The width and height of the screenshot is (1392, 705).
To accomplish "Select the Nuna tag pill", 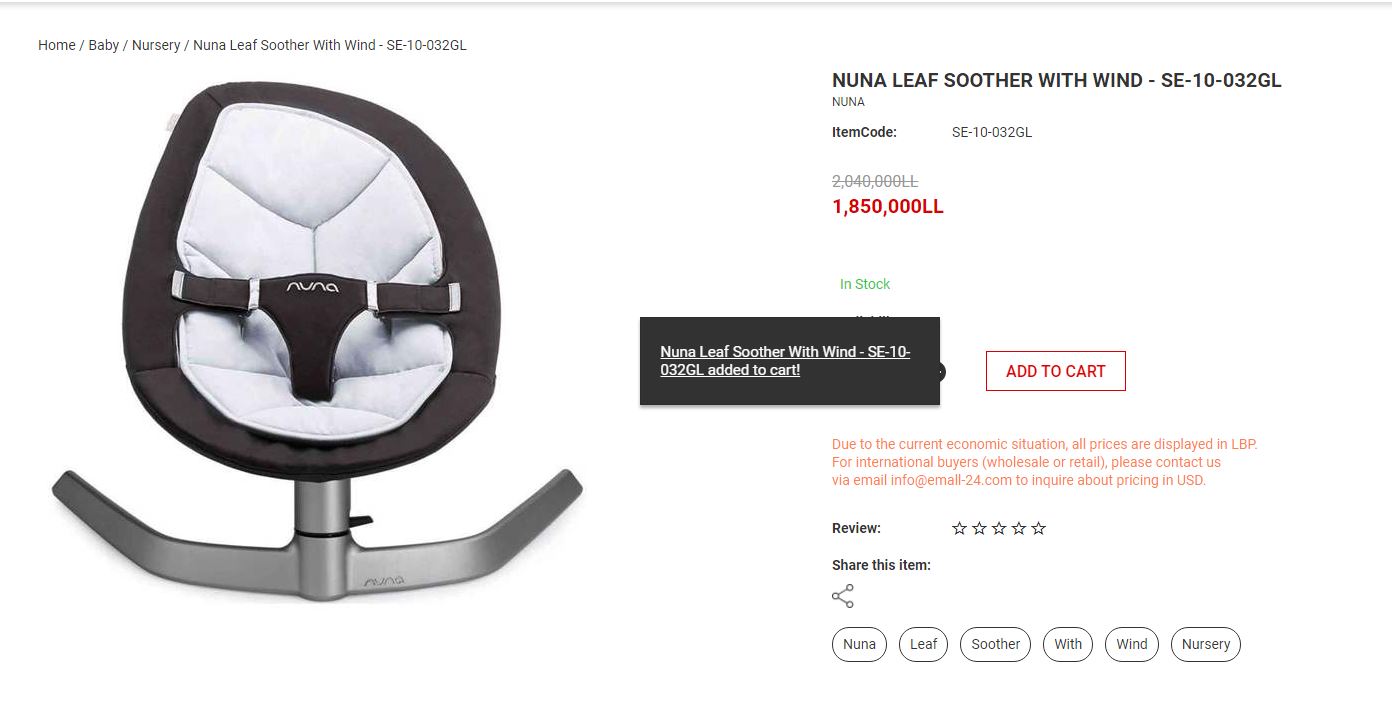I will pyautogui.click(x=859, y=644).
